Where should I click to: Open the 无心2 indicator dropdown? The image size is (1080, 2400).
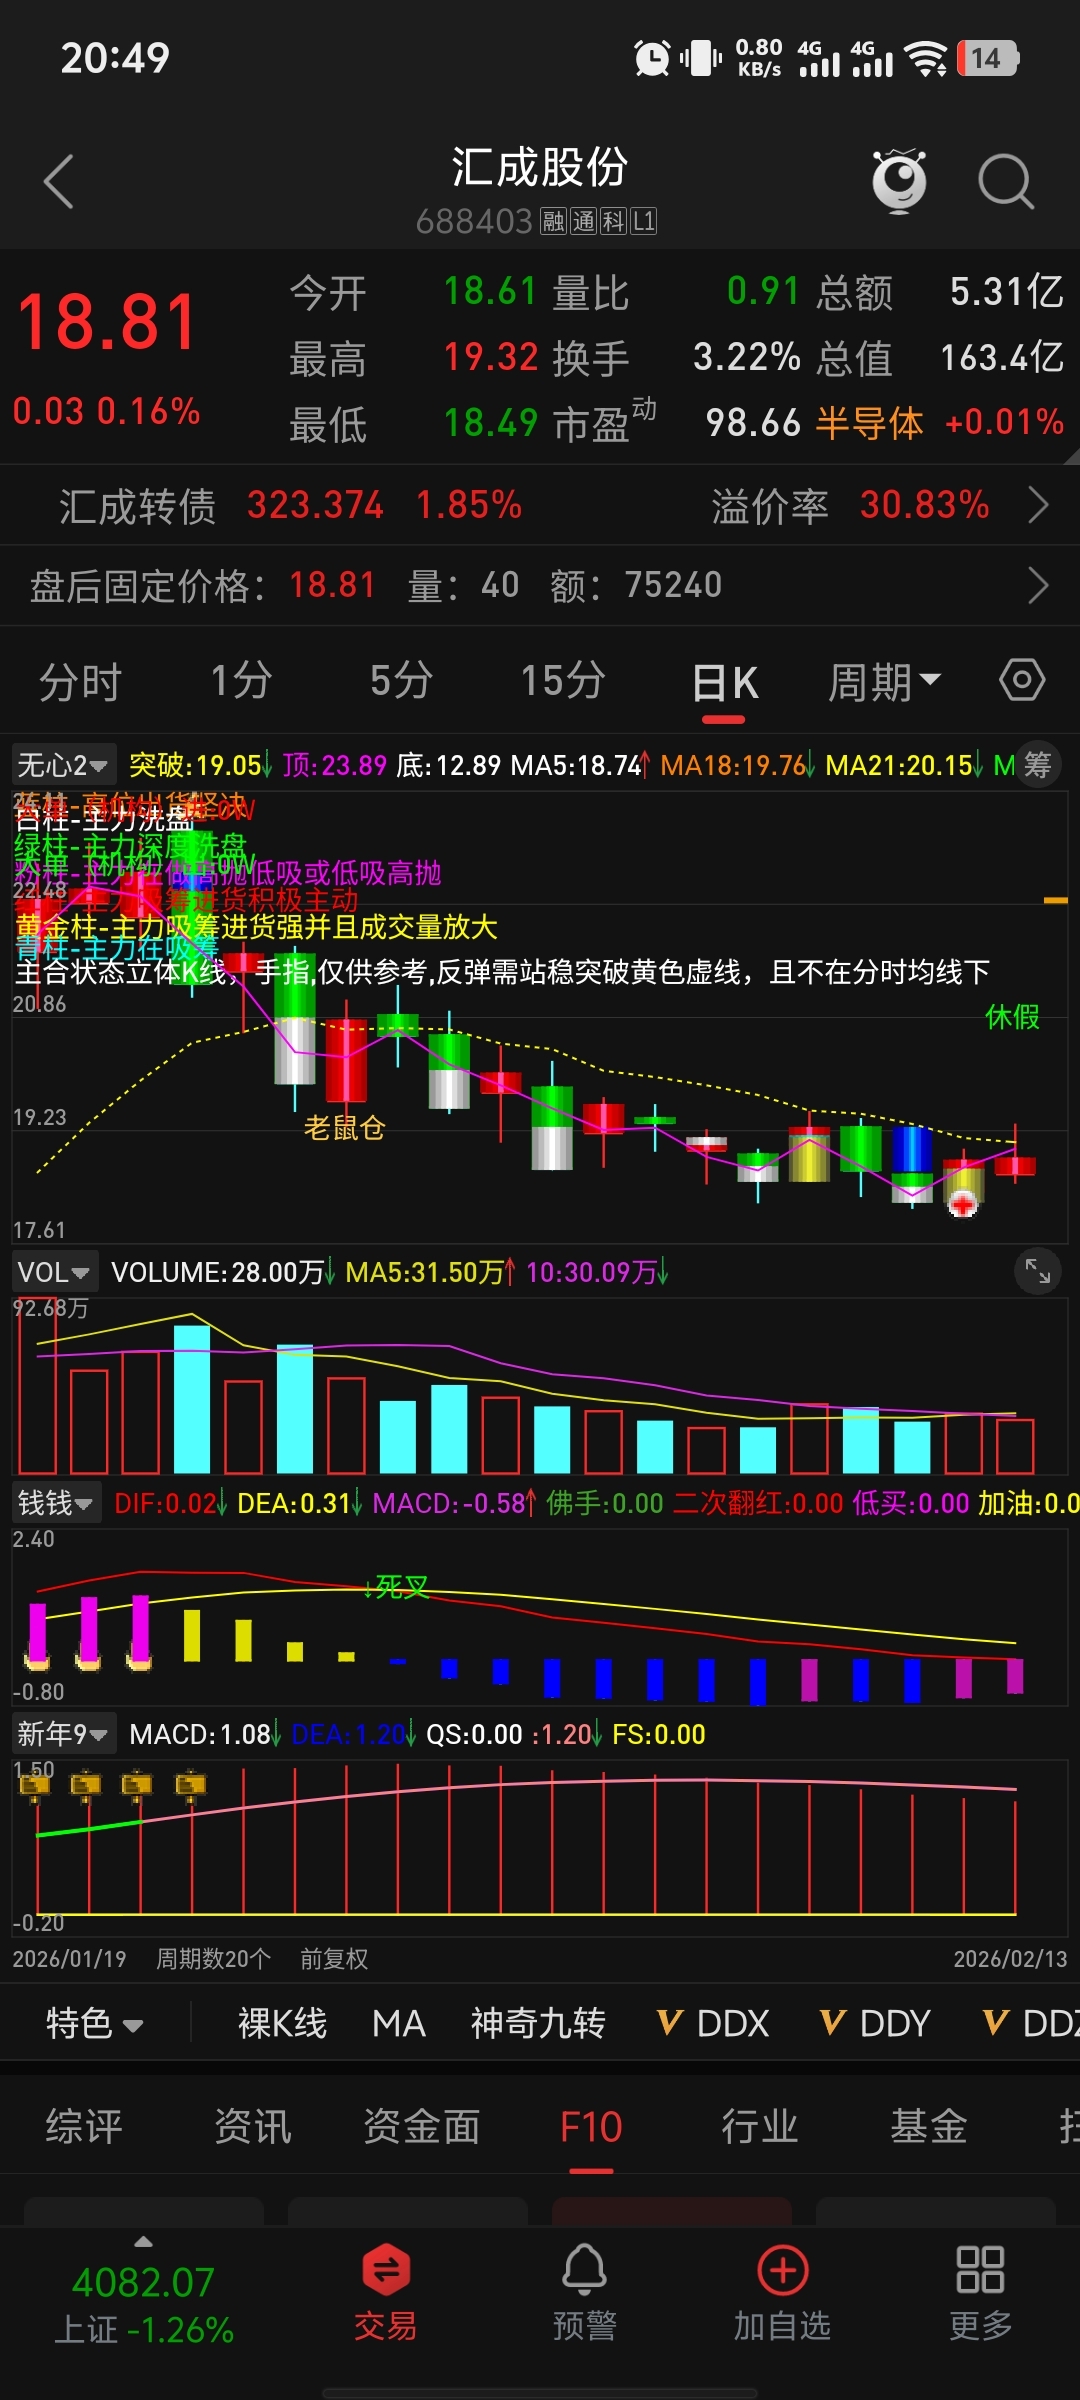pos(63,765)
